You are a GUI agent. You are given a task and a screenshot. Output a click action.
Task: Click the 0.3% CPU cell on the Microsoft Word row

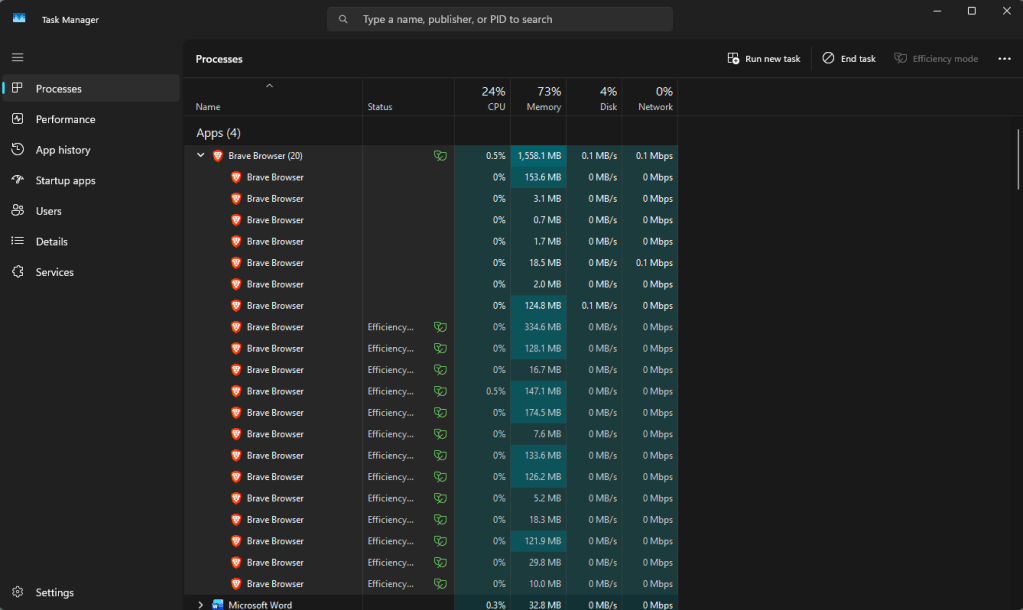coord(482,605)
